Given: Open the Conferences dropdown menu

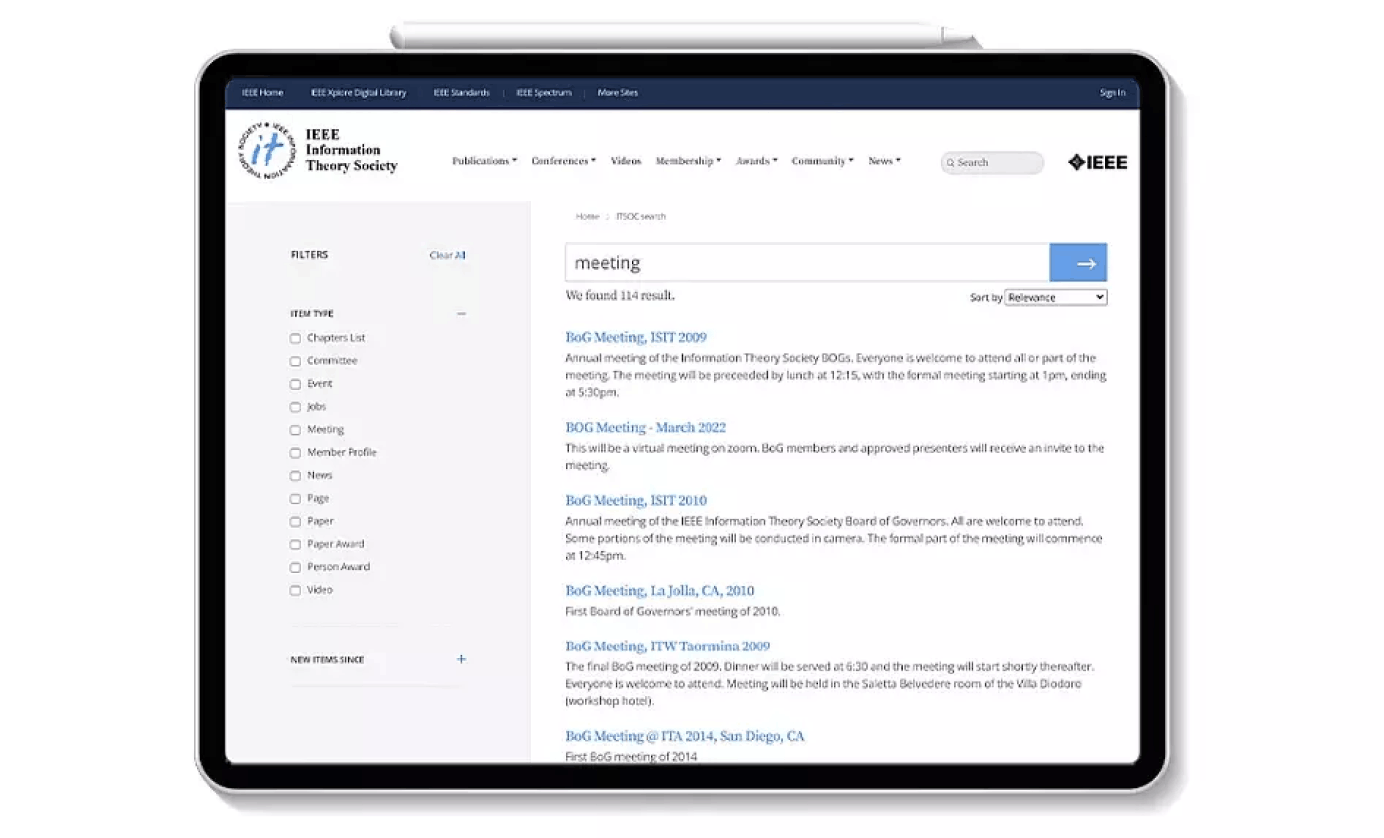Looking at the screenshot, I should (x=563, y=161).
